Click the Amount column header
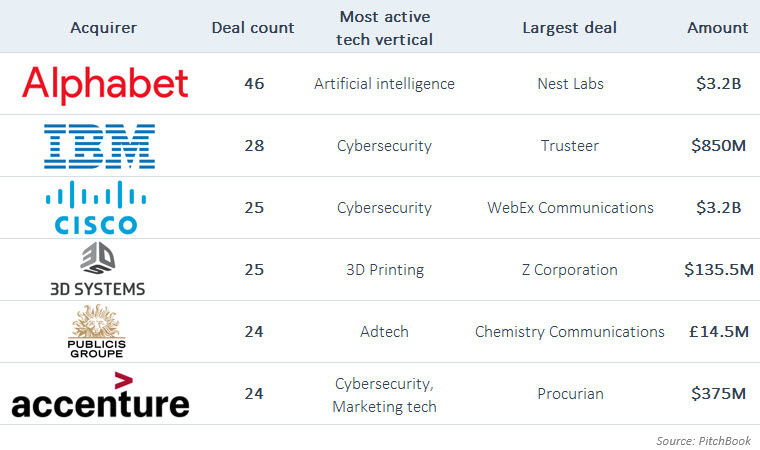This screenshot has width=760, height=450. [x=717, y=27]
